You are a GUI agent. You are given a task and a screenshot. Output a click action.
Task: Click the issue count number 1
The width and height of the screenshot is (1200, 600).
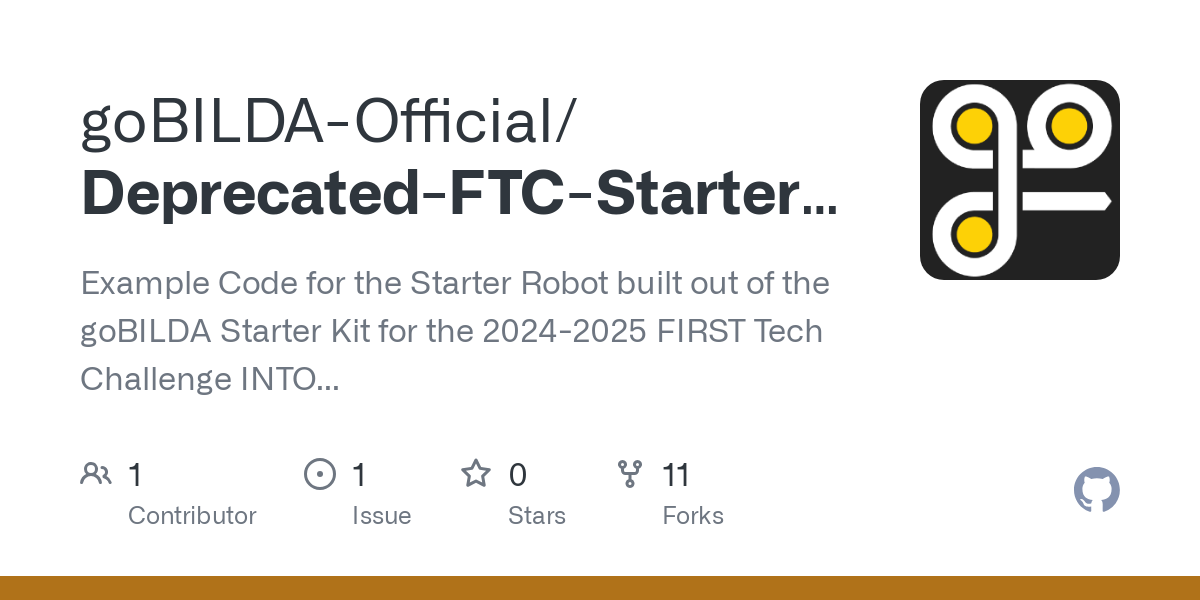tap(359, 475)
